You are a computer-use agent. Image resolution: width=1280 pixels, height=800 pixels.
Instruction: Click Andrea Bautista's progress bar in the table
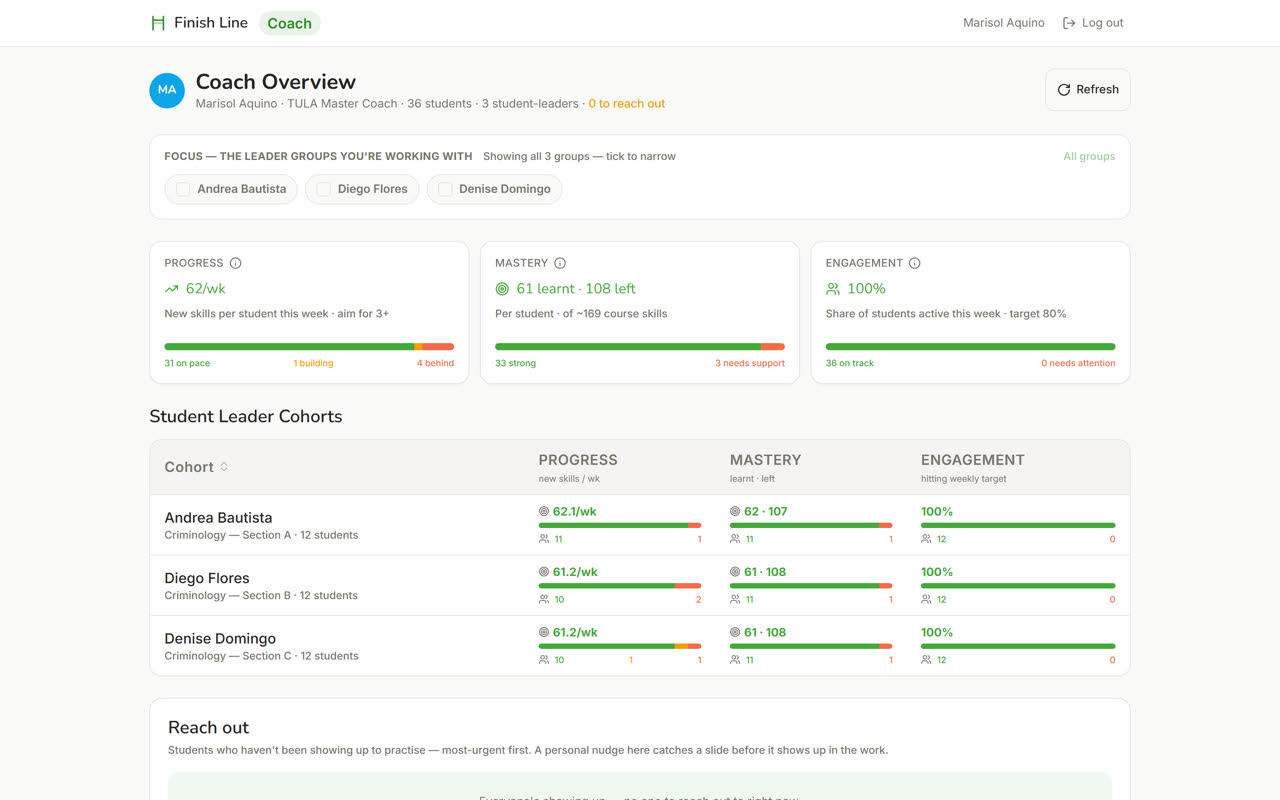(620, 525)
